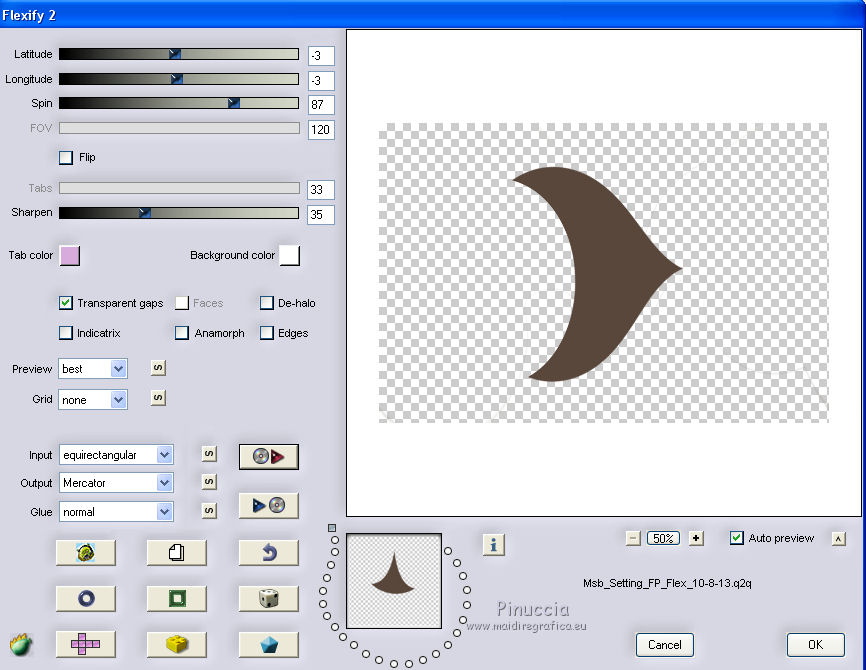
Task: Click the blue ring icon button
Action: (86, 598)
